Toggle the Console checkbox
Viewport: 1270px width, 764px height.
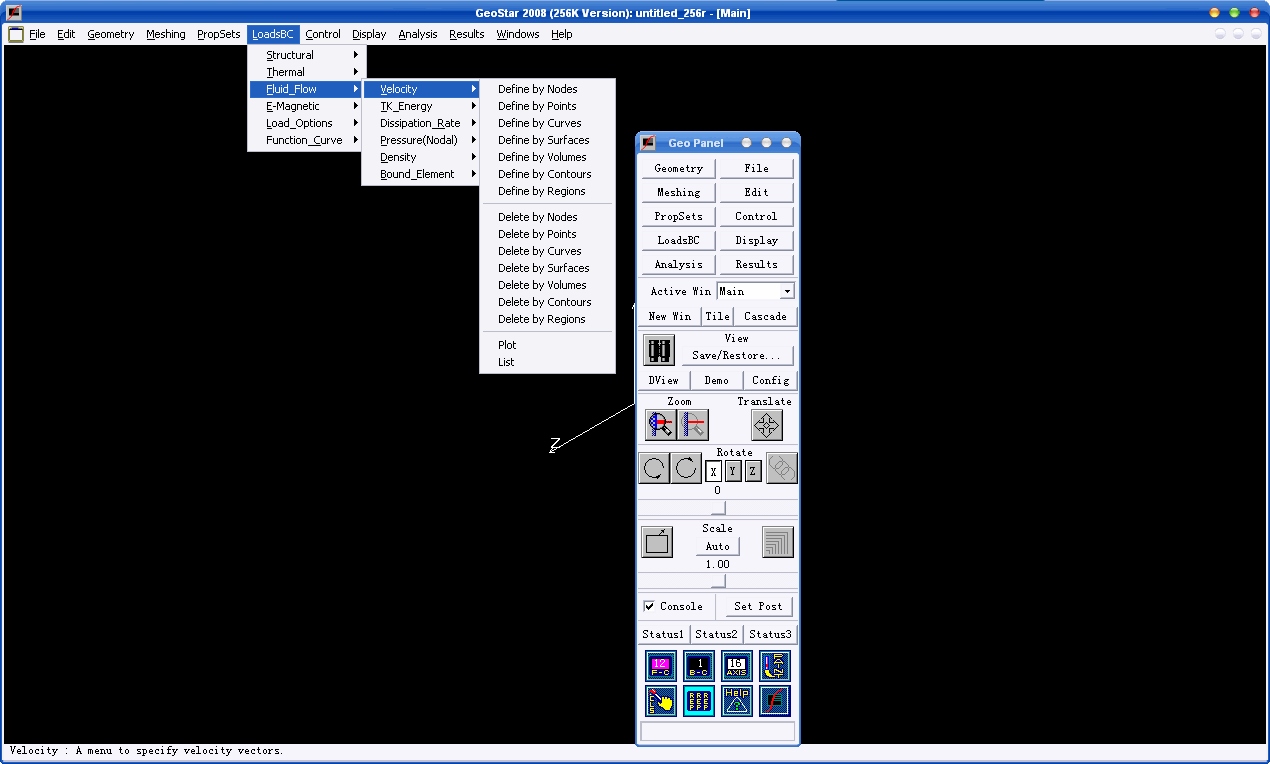click(x=649, y=606)
